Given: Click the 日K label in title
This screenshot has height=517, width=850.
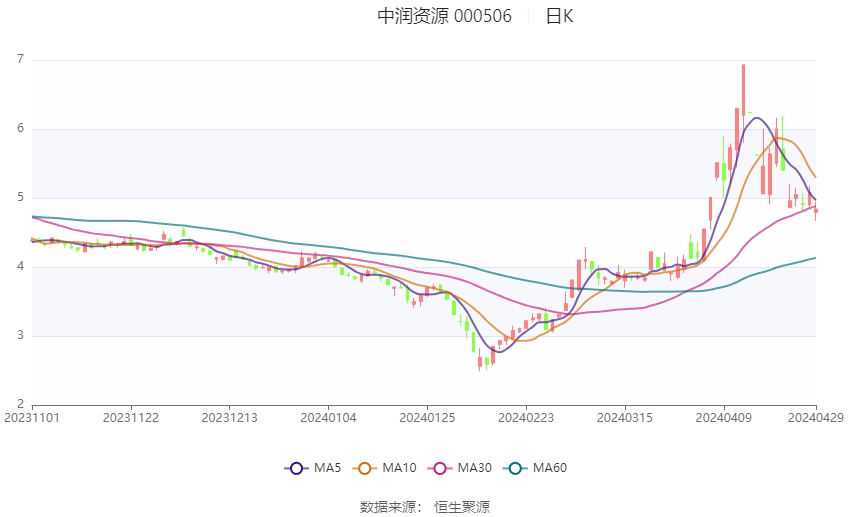Looking at the screenshot, I should pyautogui.click(x=559, y=16).
